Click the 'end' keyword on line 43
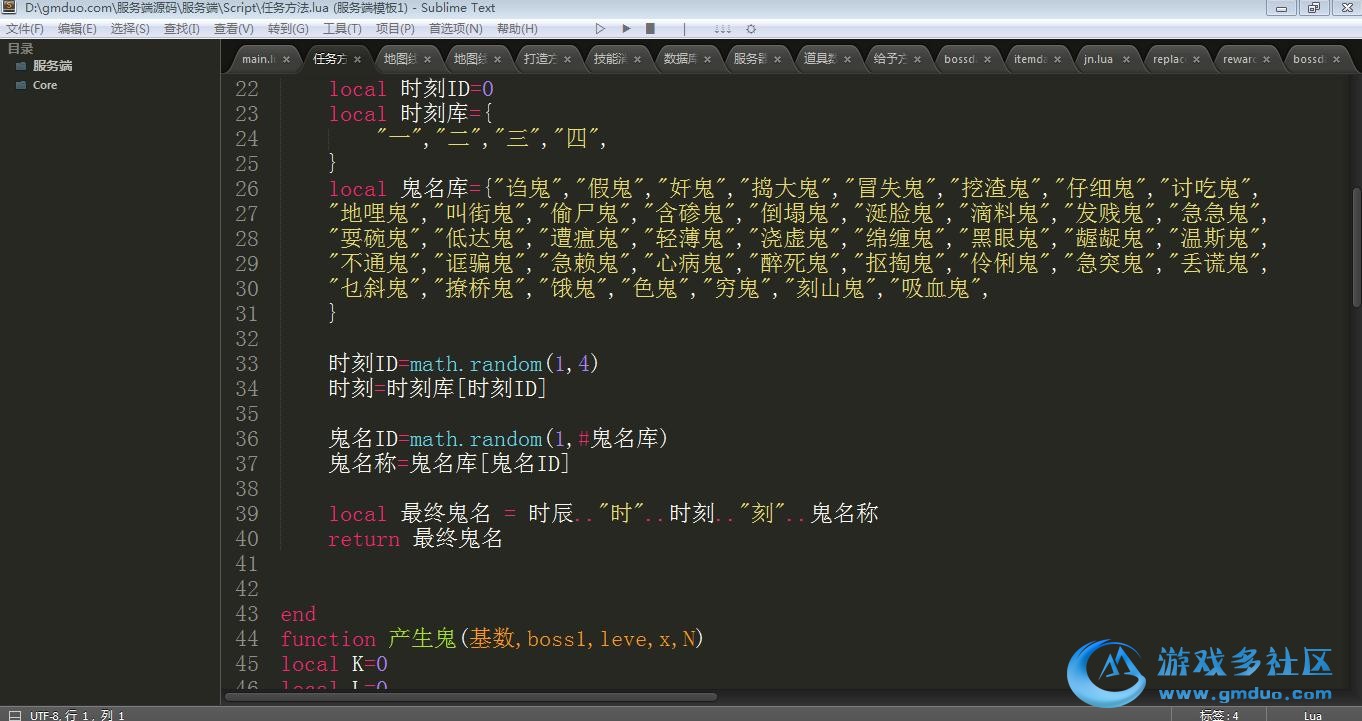The image size is (1362, 721). point(298,614)
